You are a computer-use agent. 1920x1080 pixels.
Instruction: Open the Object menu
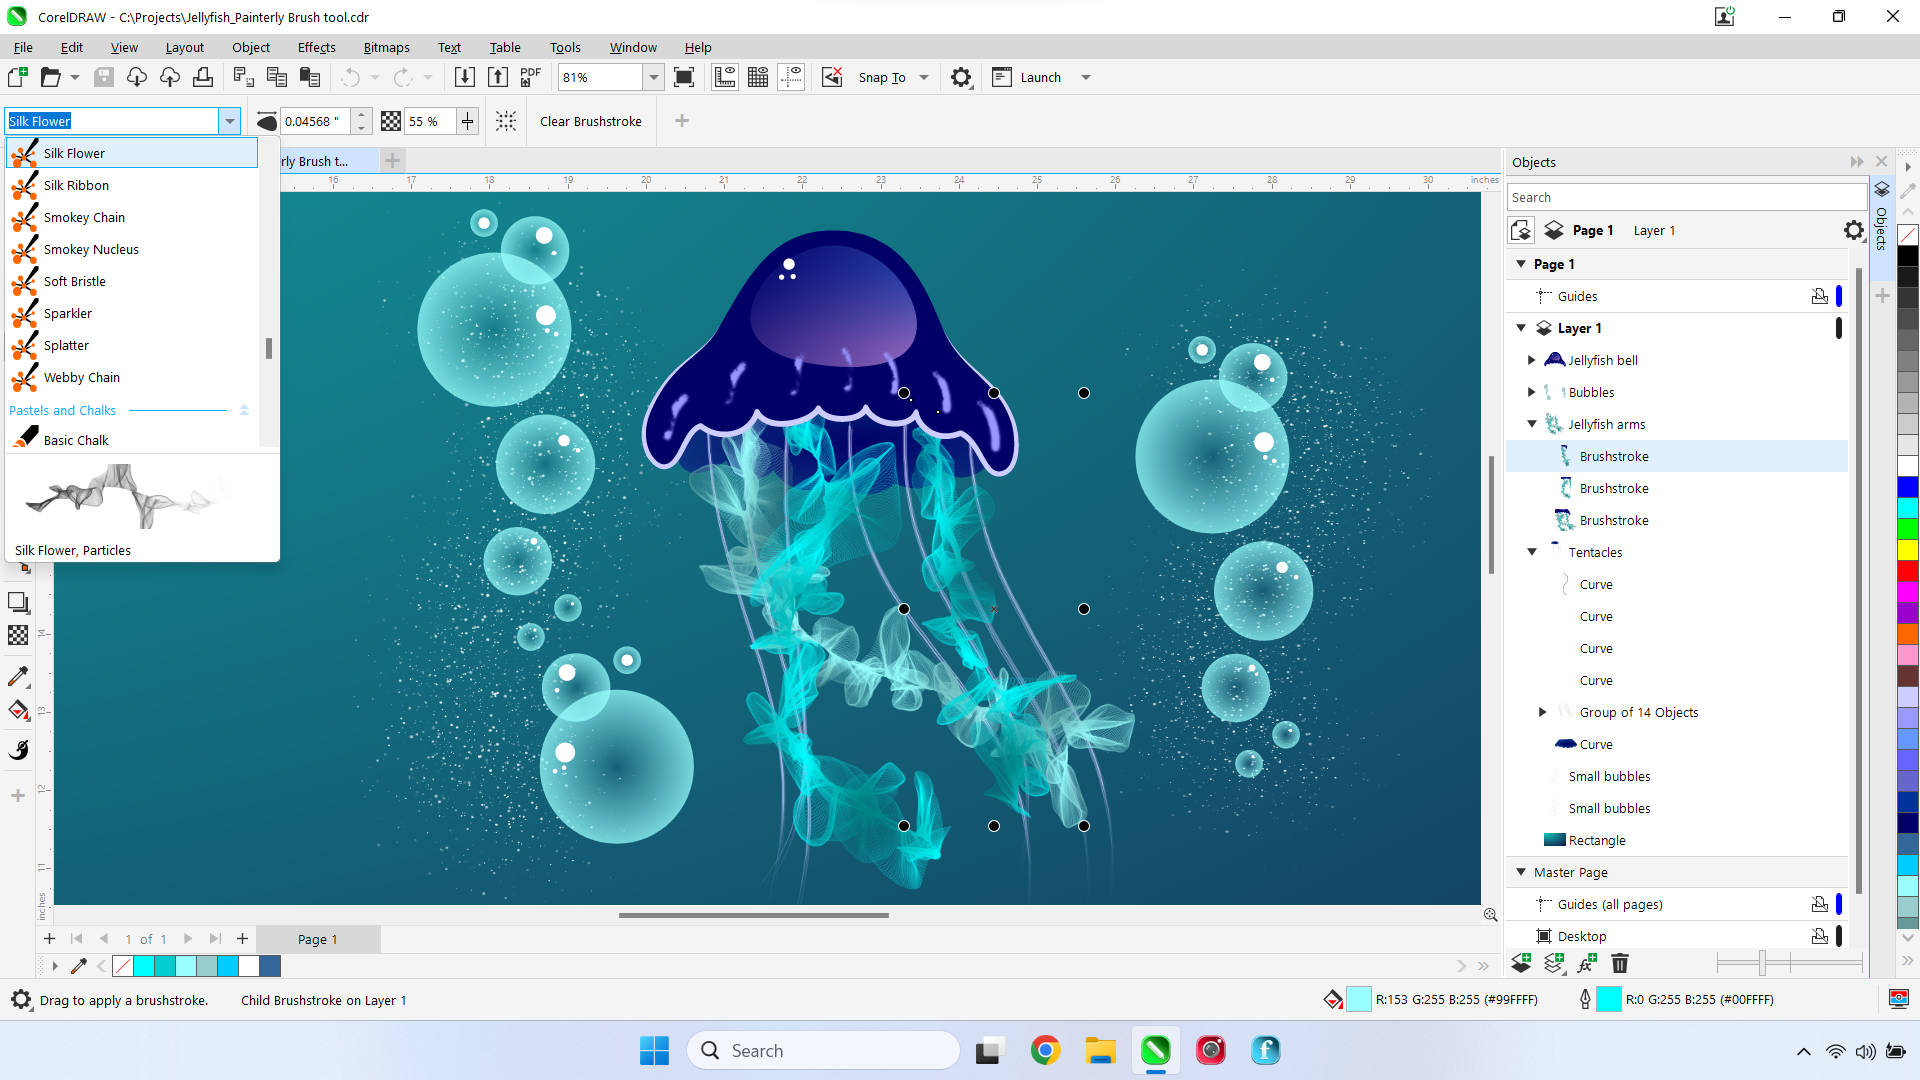click(x=251, y=47)
